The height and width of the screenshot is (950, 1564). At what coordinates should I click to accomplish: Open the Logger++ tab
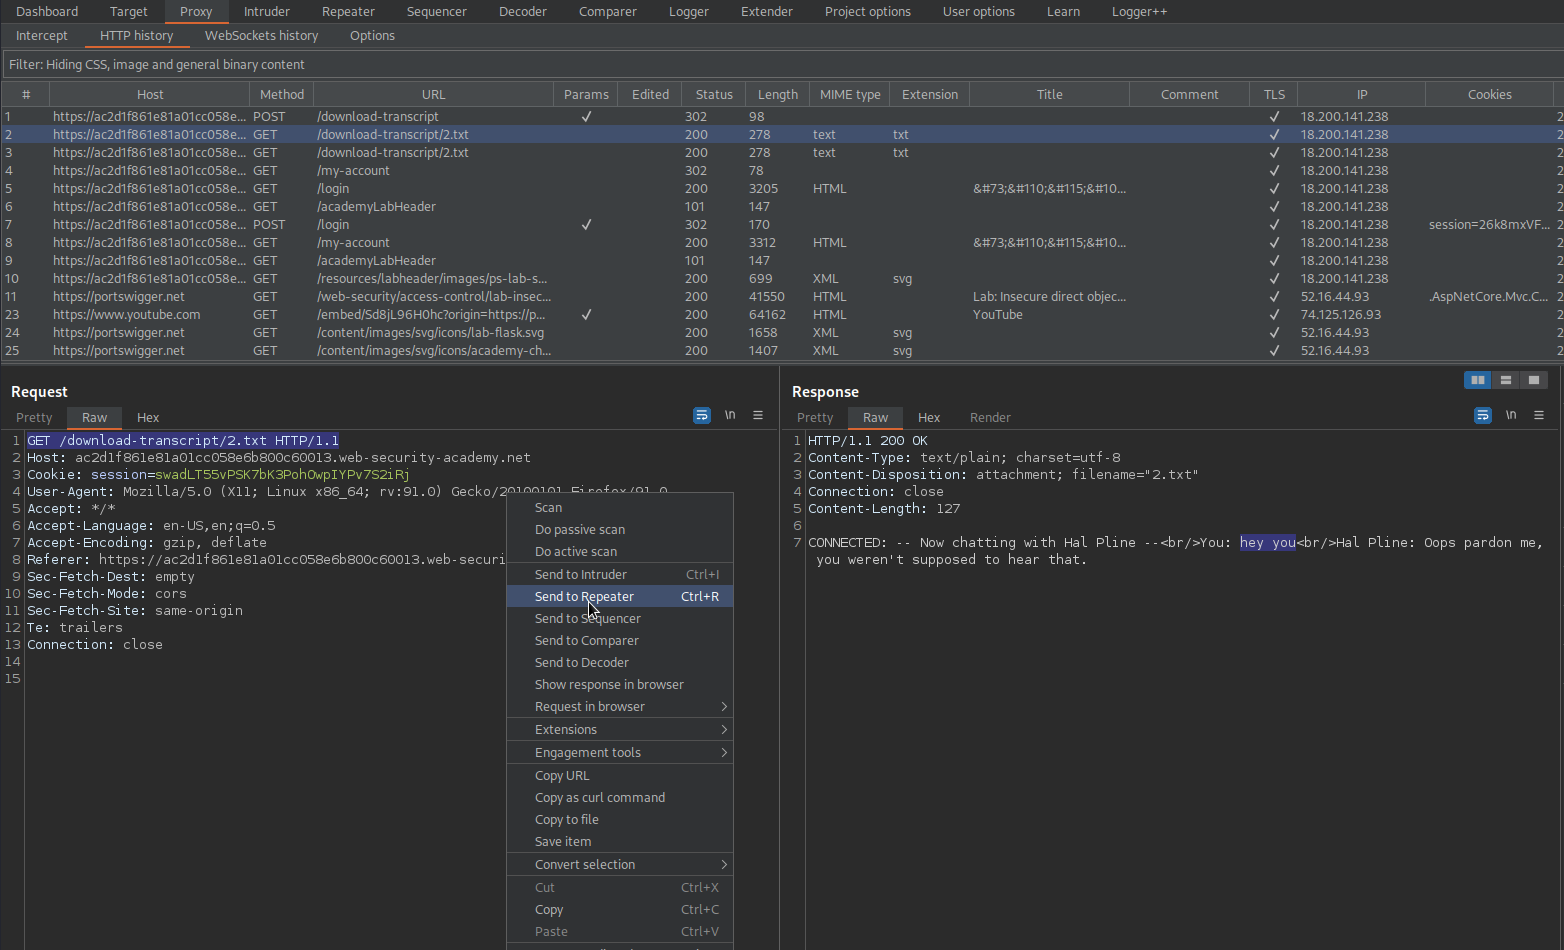(x=1140, y=12)
